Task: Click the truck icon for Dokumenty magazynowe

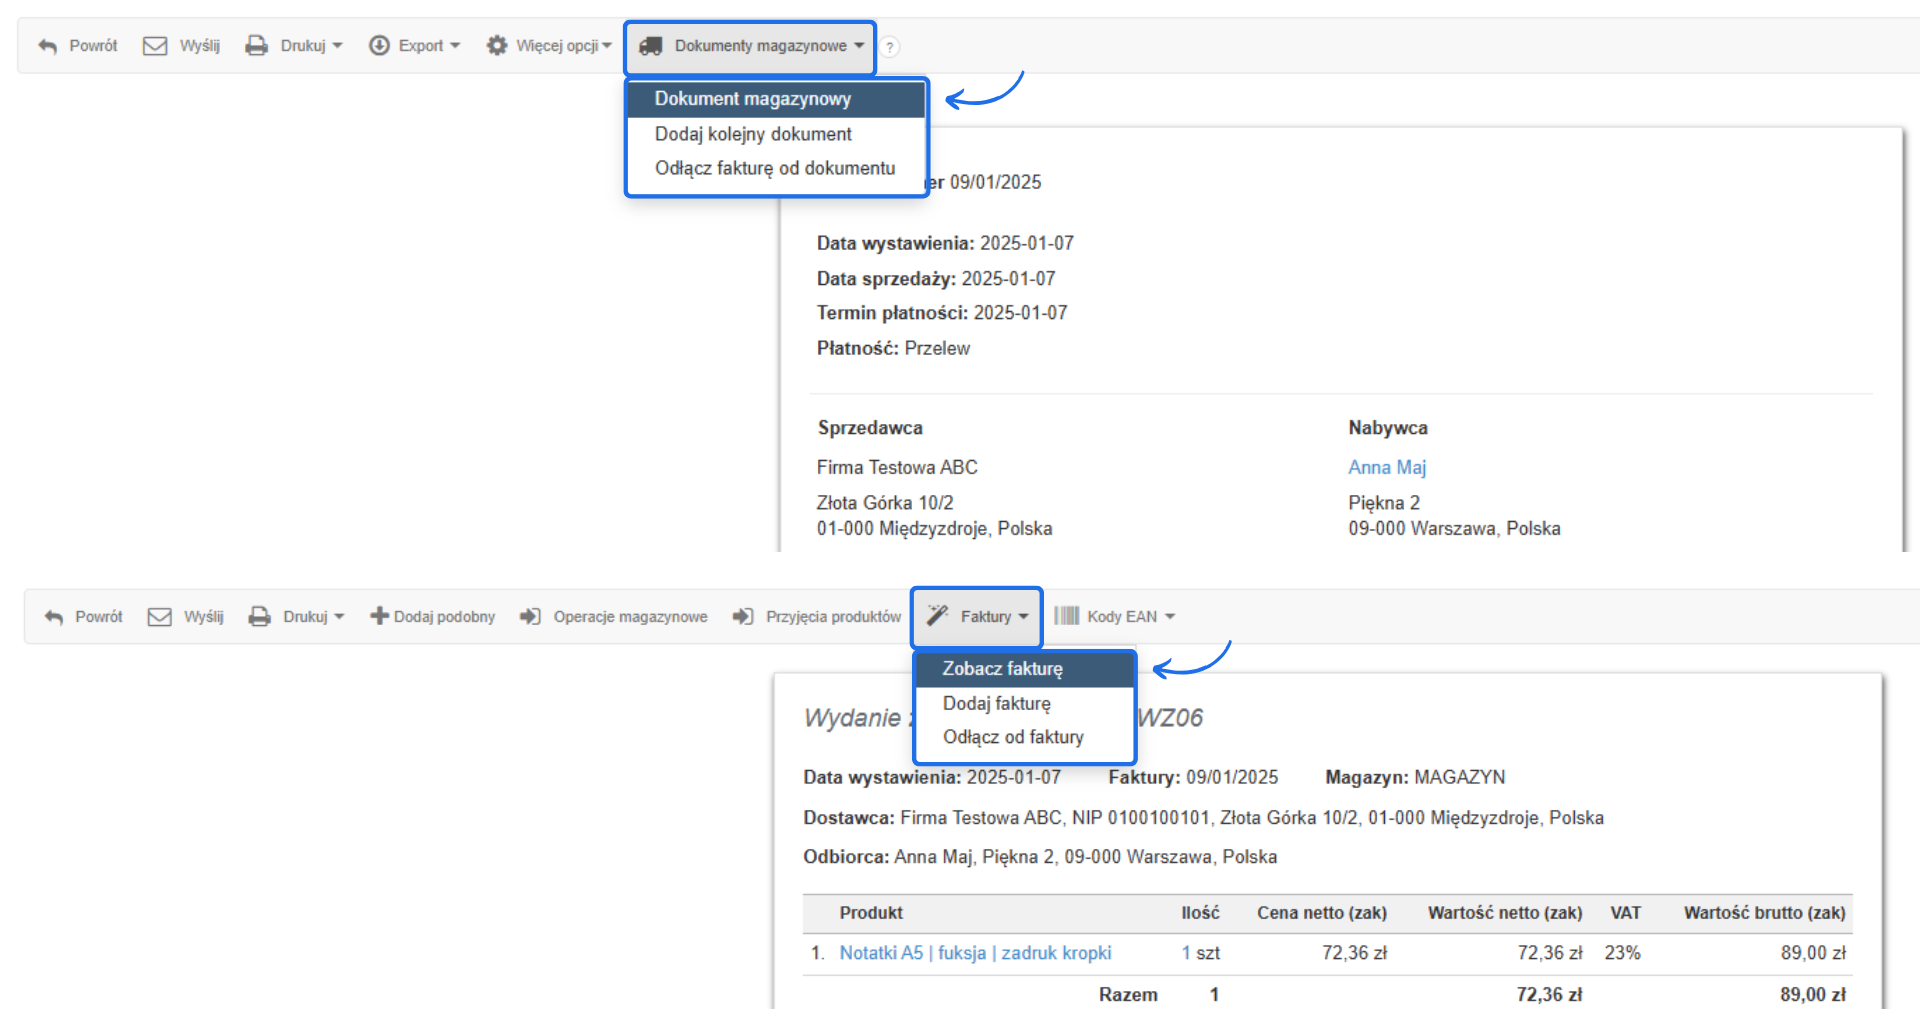Action: point(651,46)
